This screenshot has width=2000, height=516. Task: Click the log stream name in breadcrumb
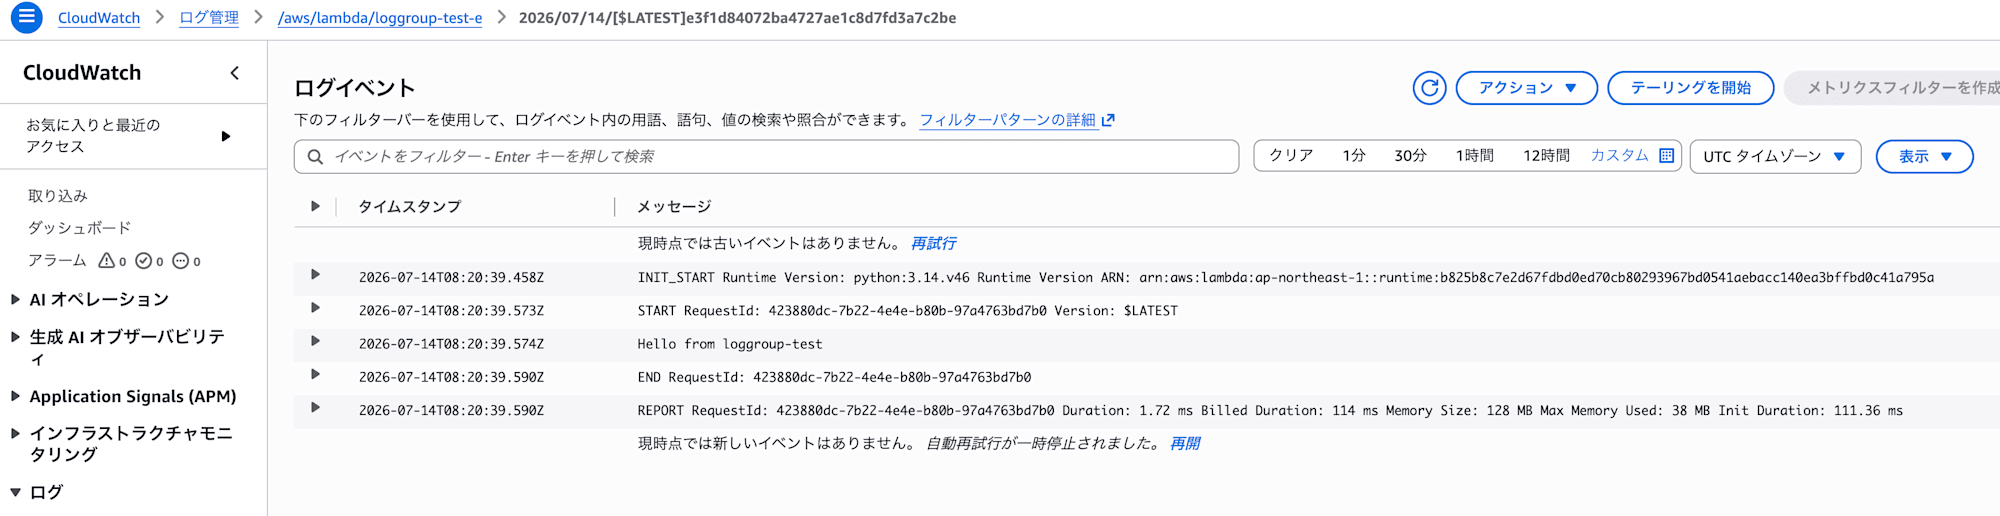pyautogui.click(x=737, y=18)
